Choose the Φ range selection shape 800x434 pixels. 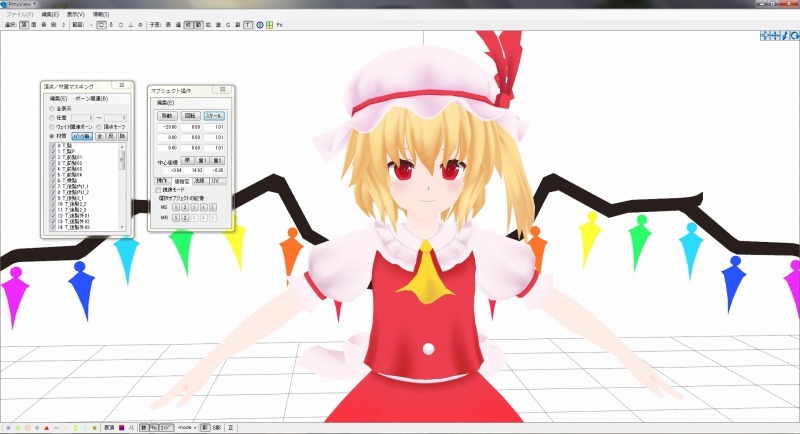(x=140, y=24)
